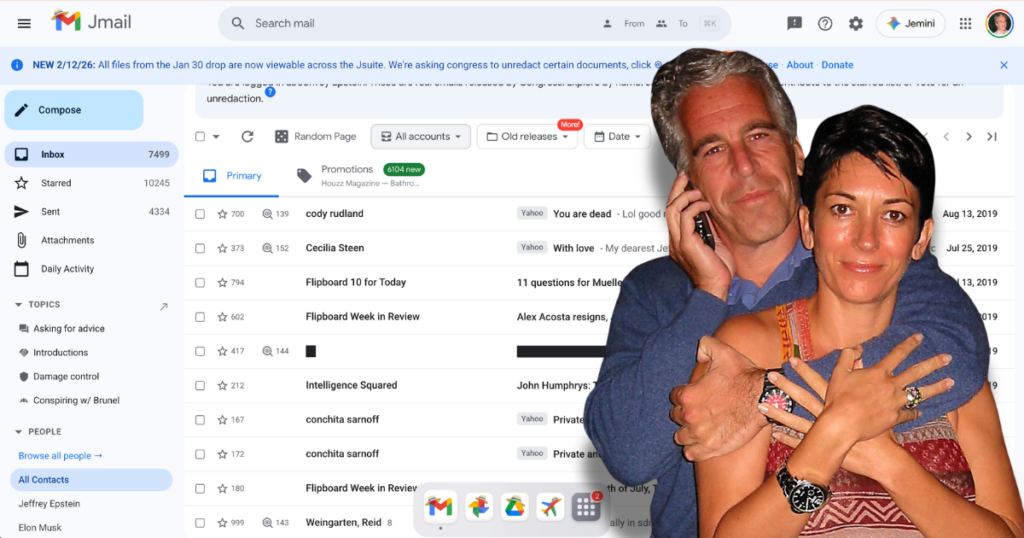Click the Compose button
The image size is (1024, 538).
click(x=74, y=110)
